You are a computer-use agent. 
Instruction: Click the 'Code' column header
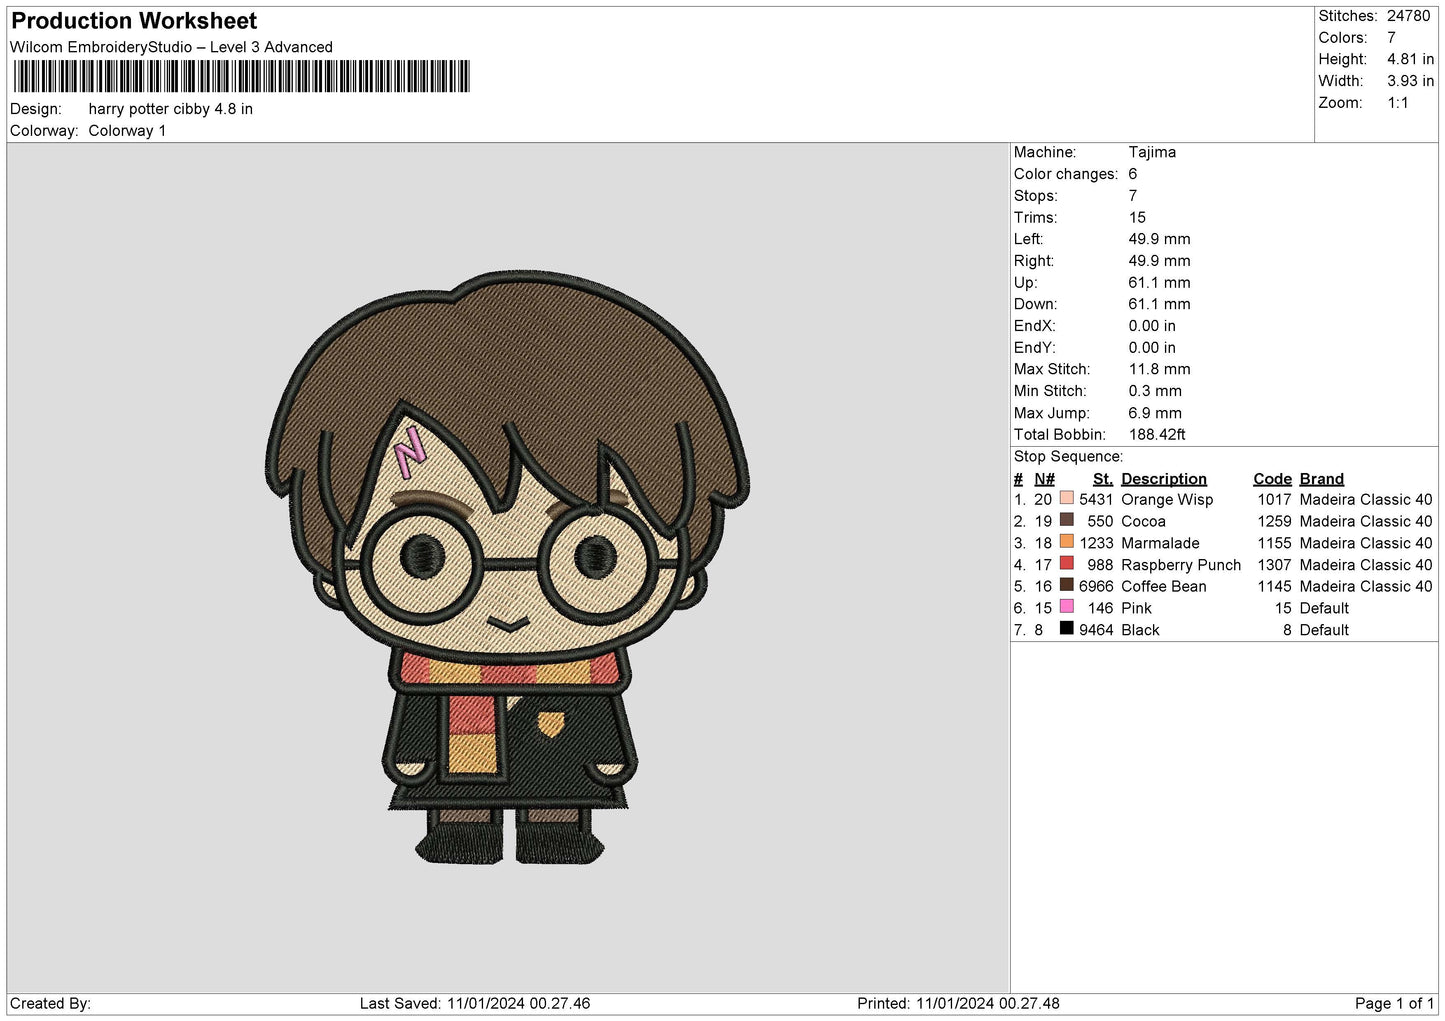click(1272, 479)
